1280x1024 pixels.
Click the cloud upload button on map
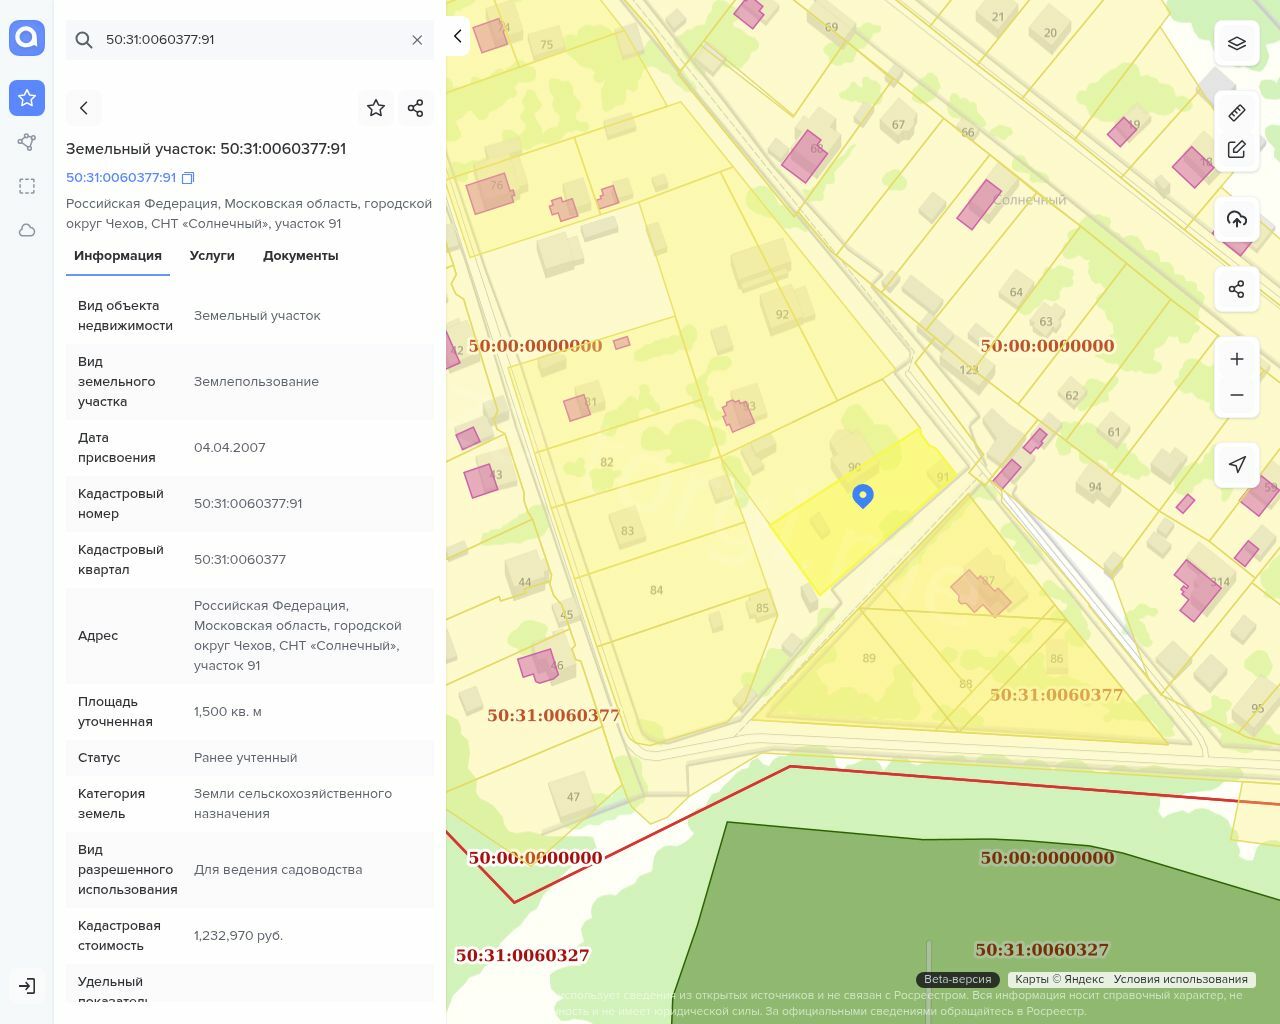(x=1237, y=219)
